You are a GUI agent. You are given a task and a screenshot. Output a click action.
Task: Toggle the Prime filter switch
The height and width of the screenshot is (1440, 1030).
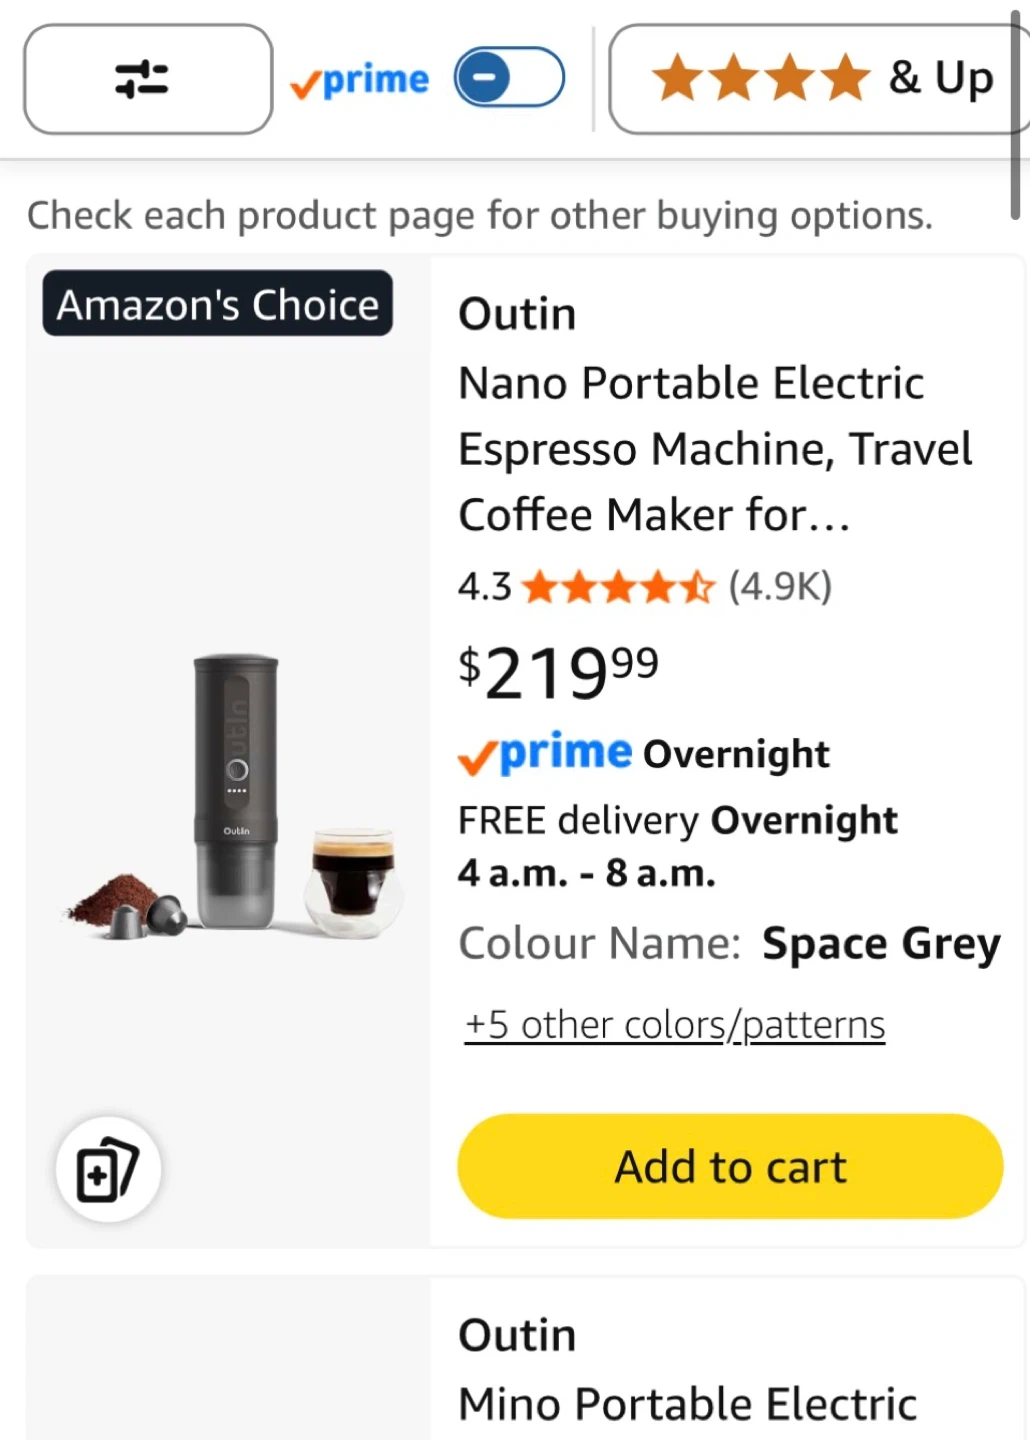509,77
